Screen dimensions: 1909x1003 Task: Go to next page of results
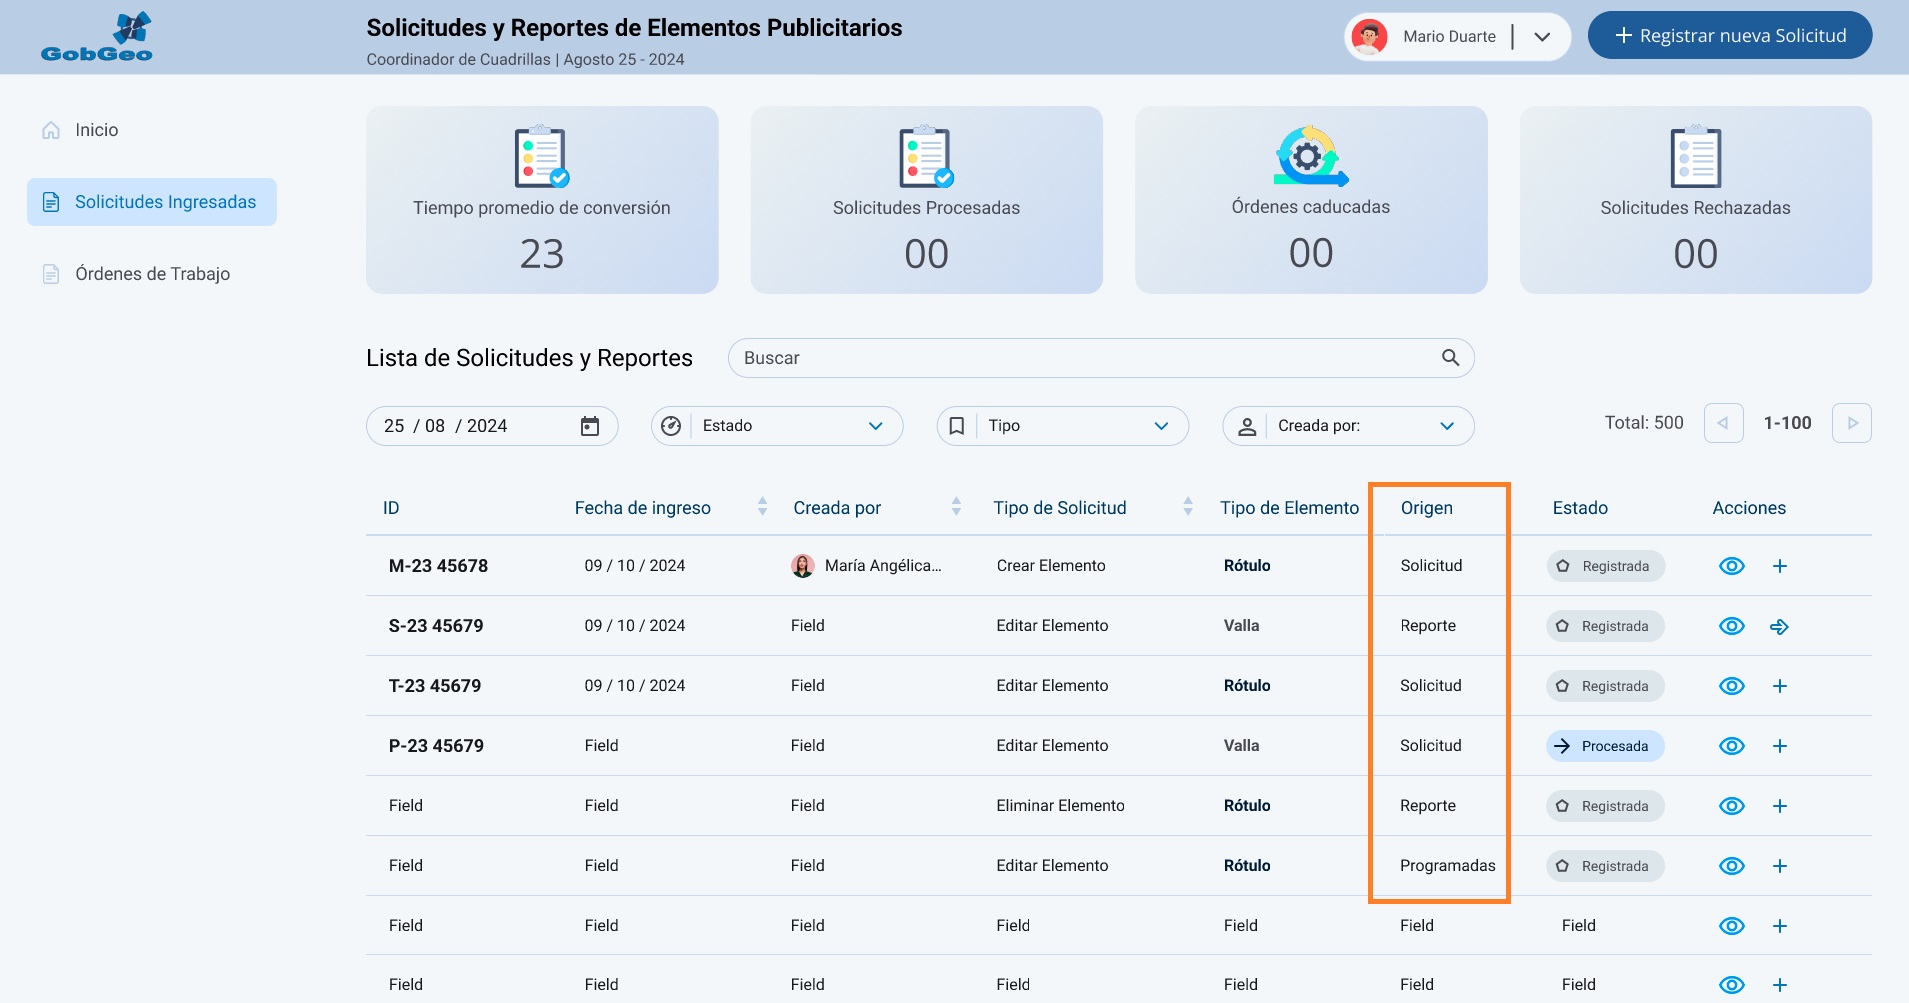pyautogui.click(x=1851, y=424)
